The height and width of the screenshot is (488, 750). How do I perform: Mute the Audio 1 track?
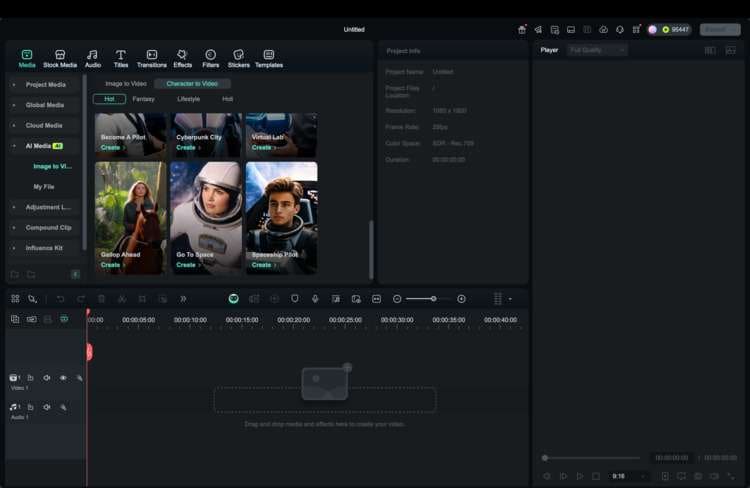[46, 407]
